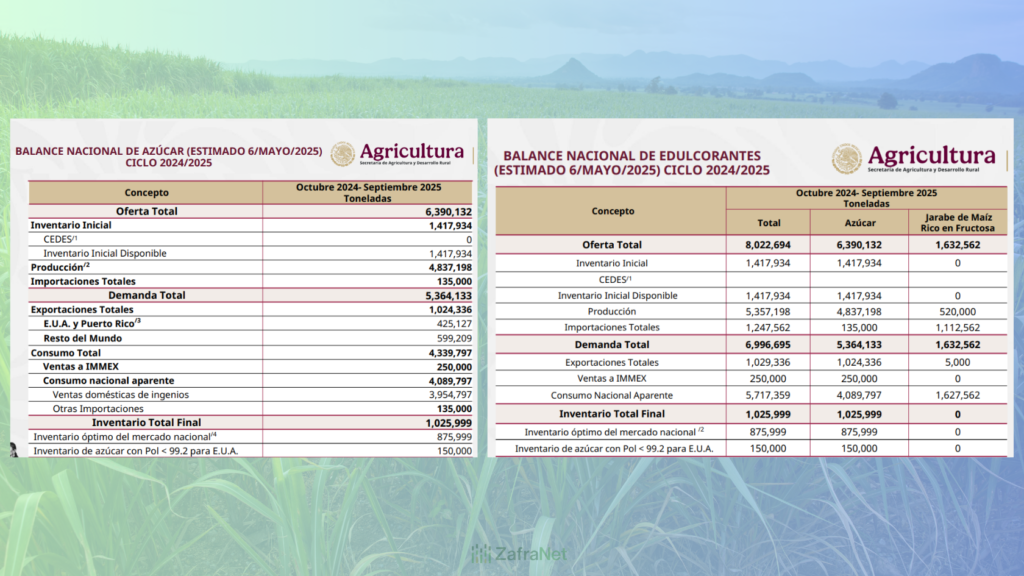
Task: Click 'Inventario Total Final' label in edulcorantes table
Action: coord(612,414)
